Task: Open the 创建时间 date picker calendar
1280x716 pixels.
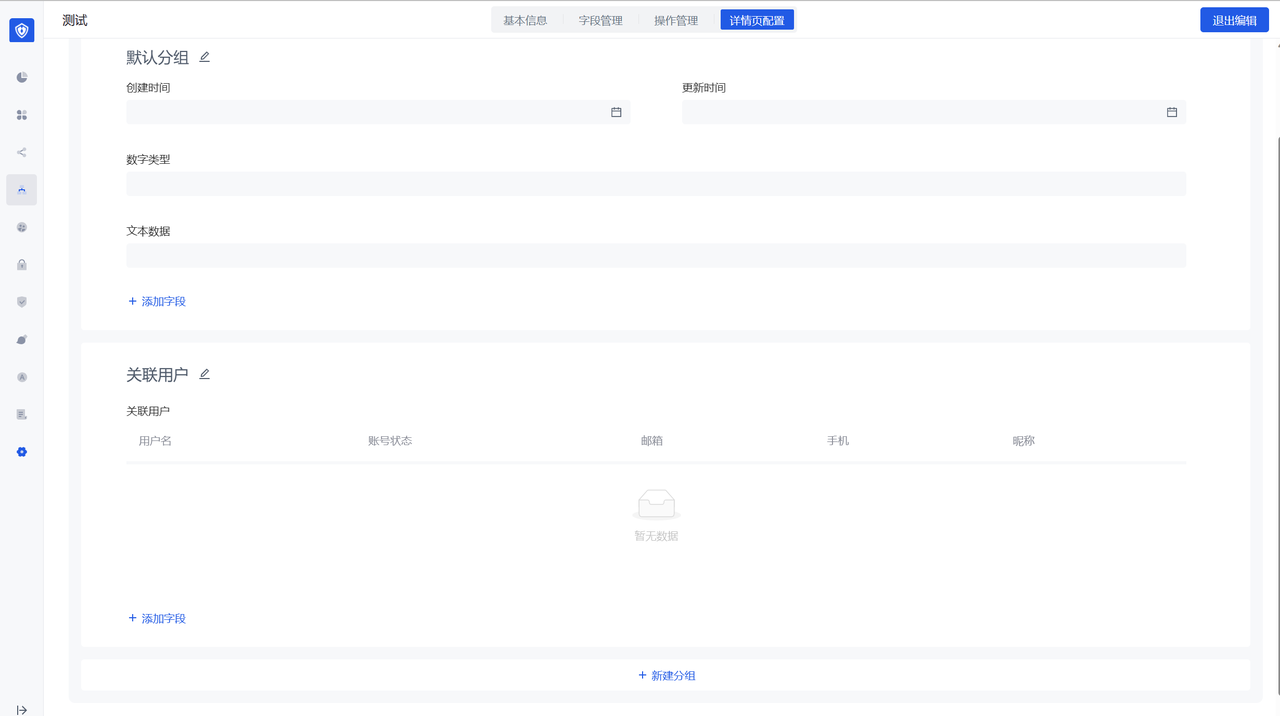Action: point(616,112)
